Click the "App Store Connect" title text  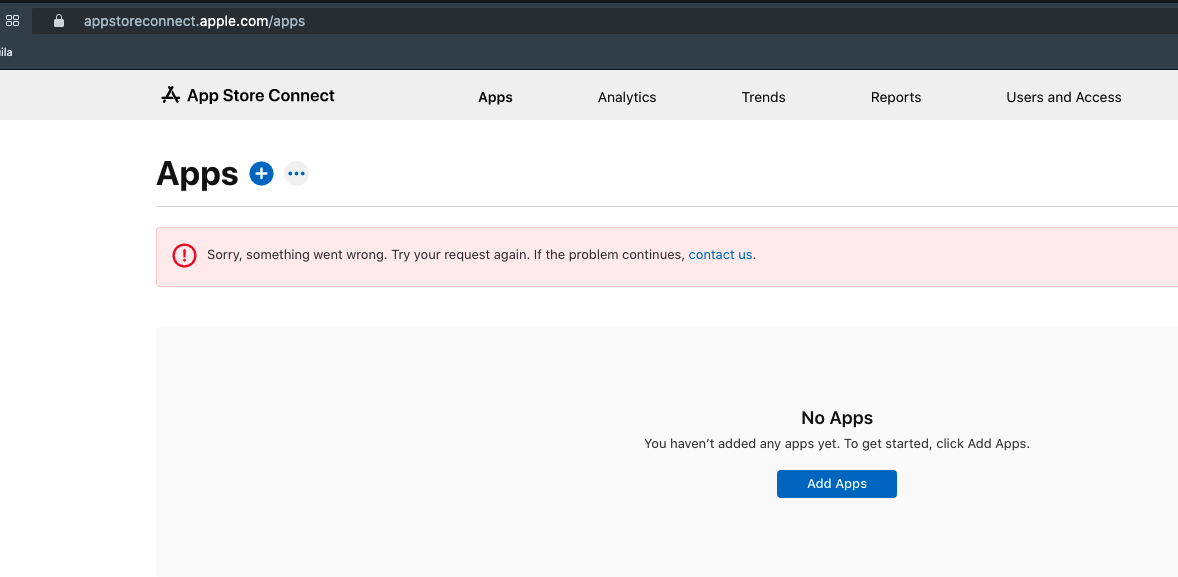pyautogui.click(x=261, y=96)
